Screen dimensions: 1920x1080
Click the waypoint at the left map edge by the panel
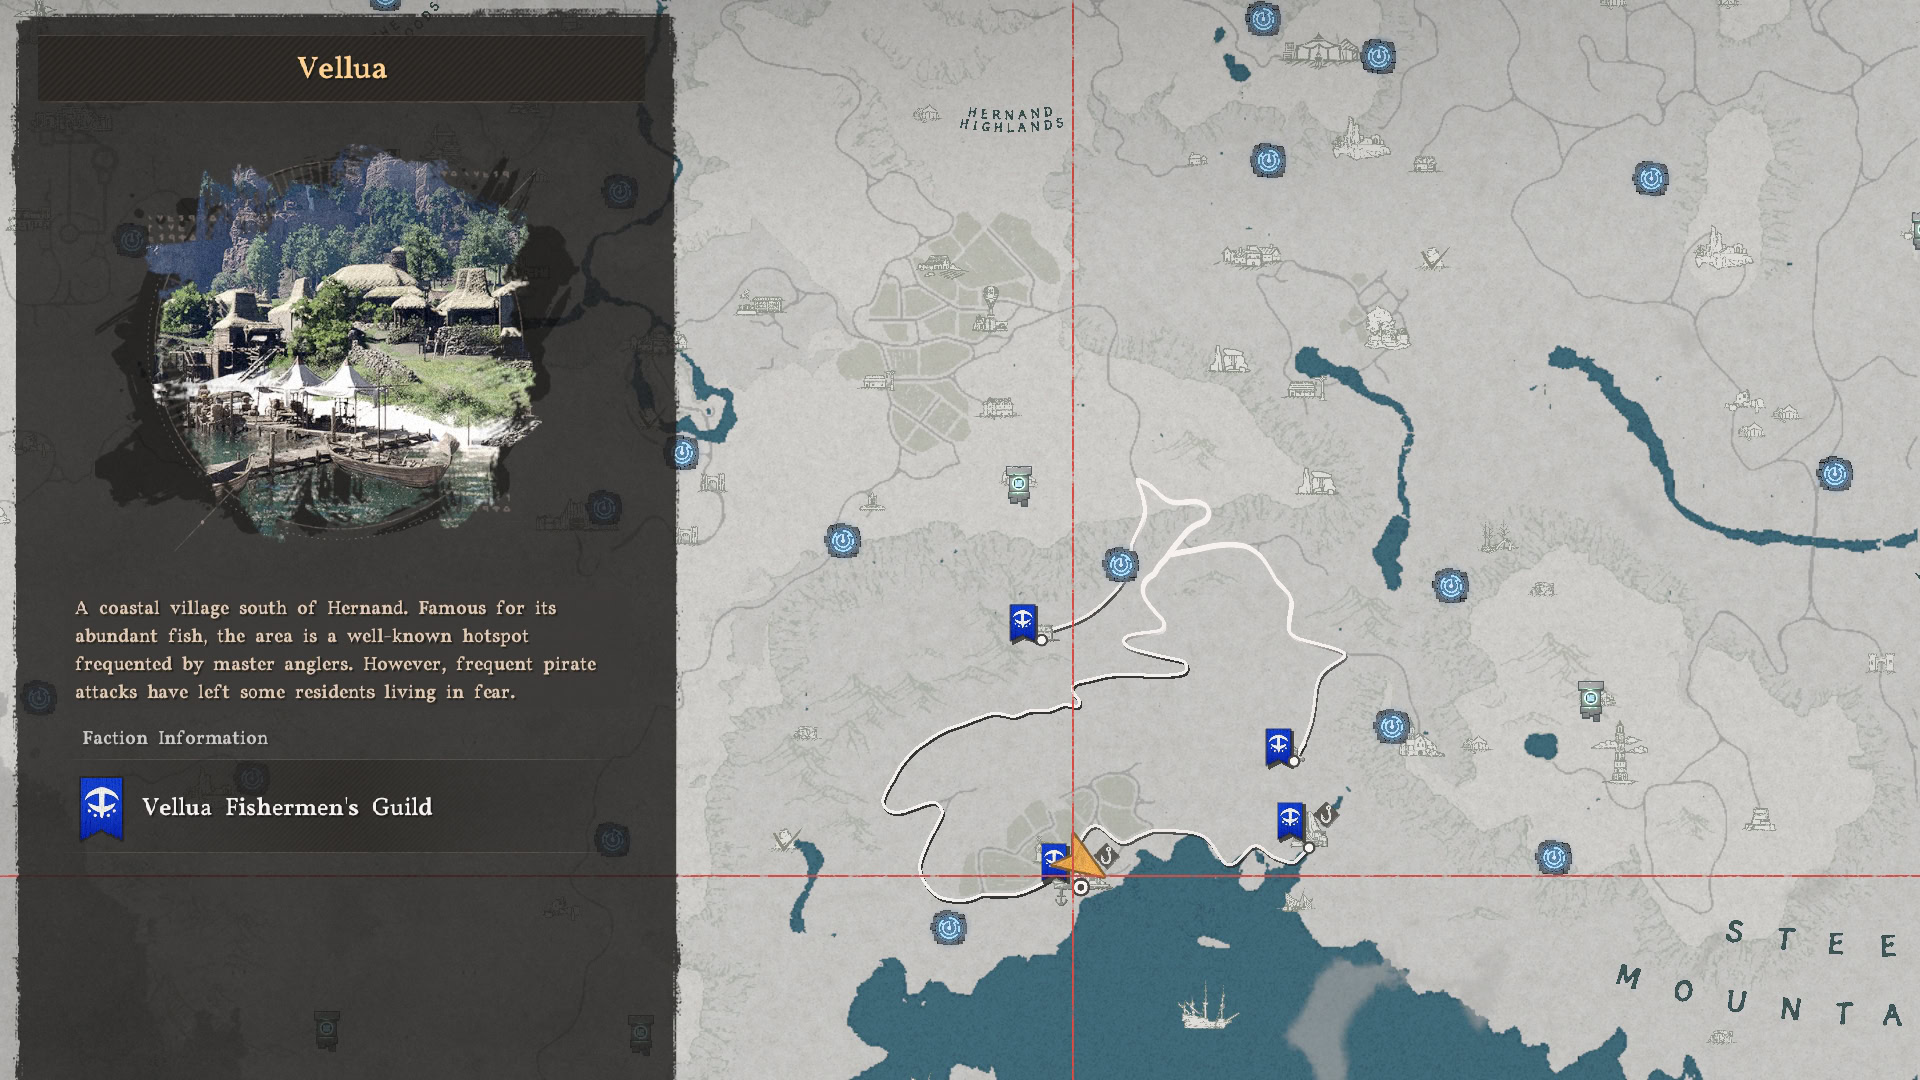(x=684, y=453)
